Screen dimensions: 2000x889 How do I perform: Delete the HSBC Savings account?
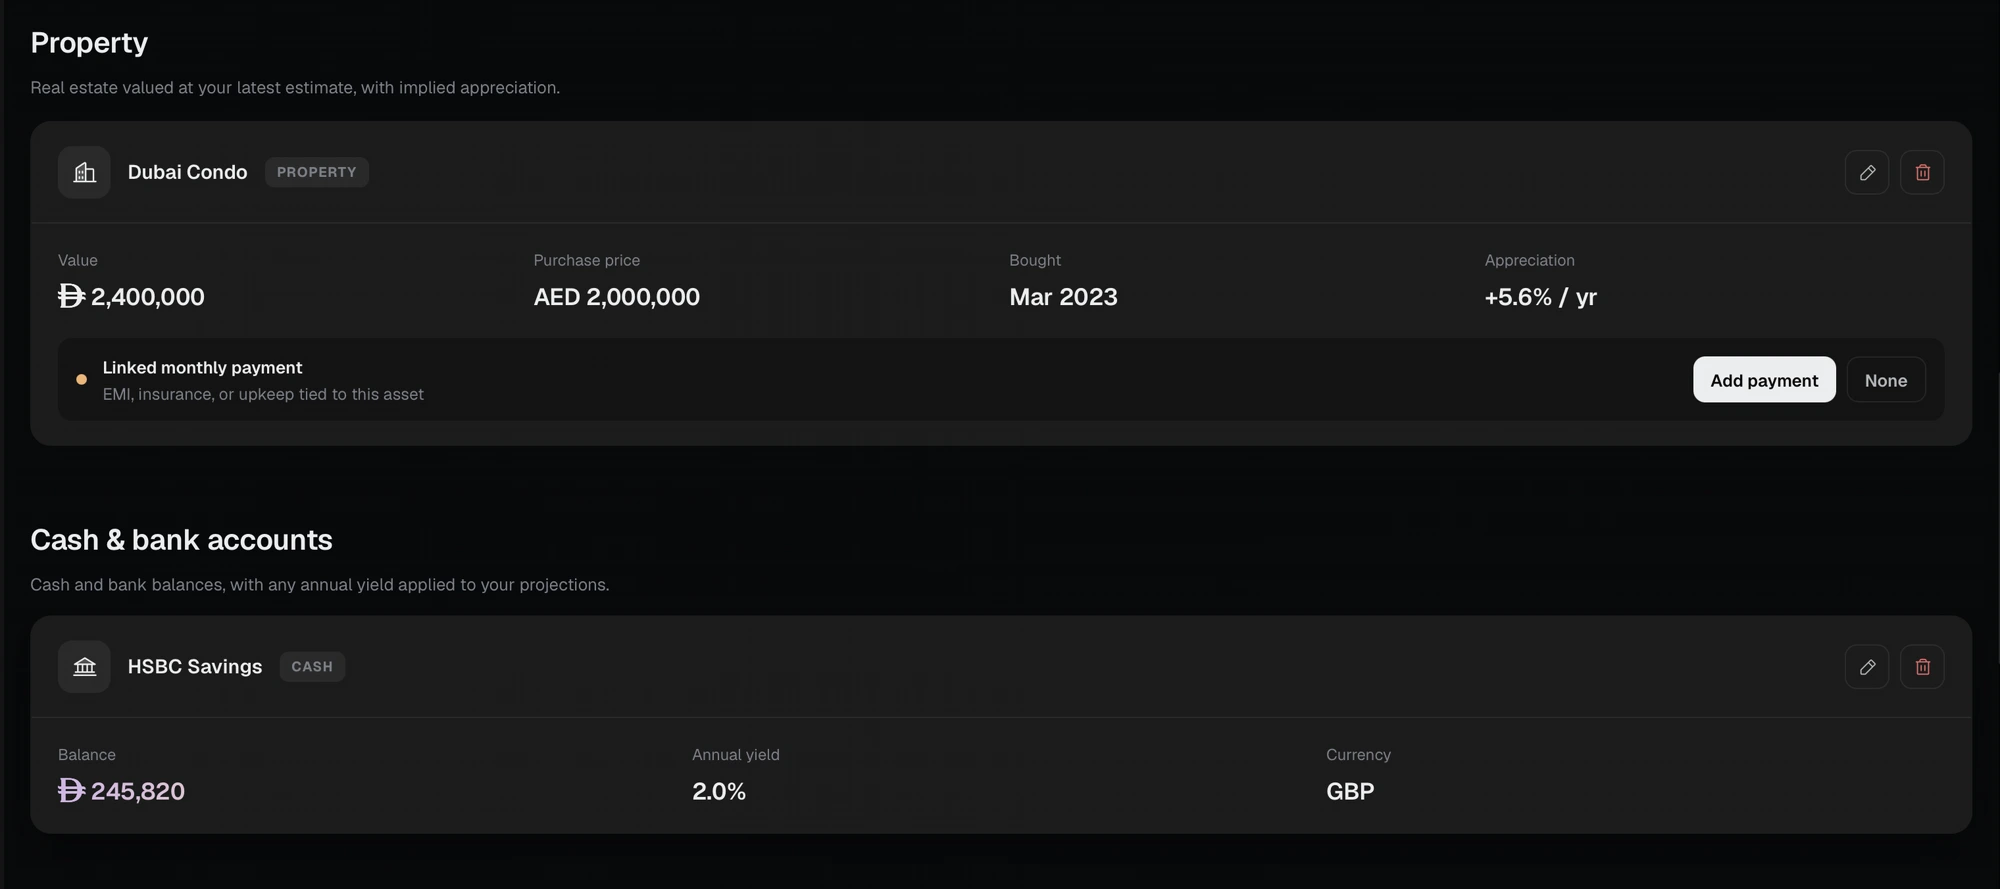(x=1922, y=667)
